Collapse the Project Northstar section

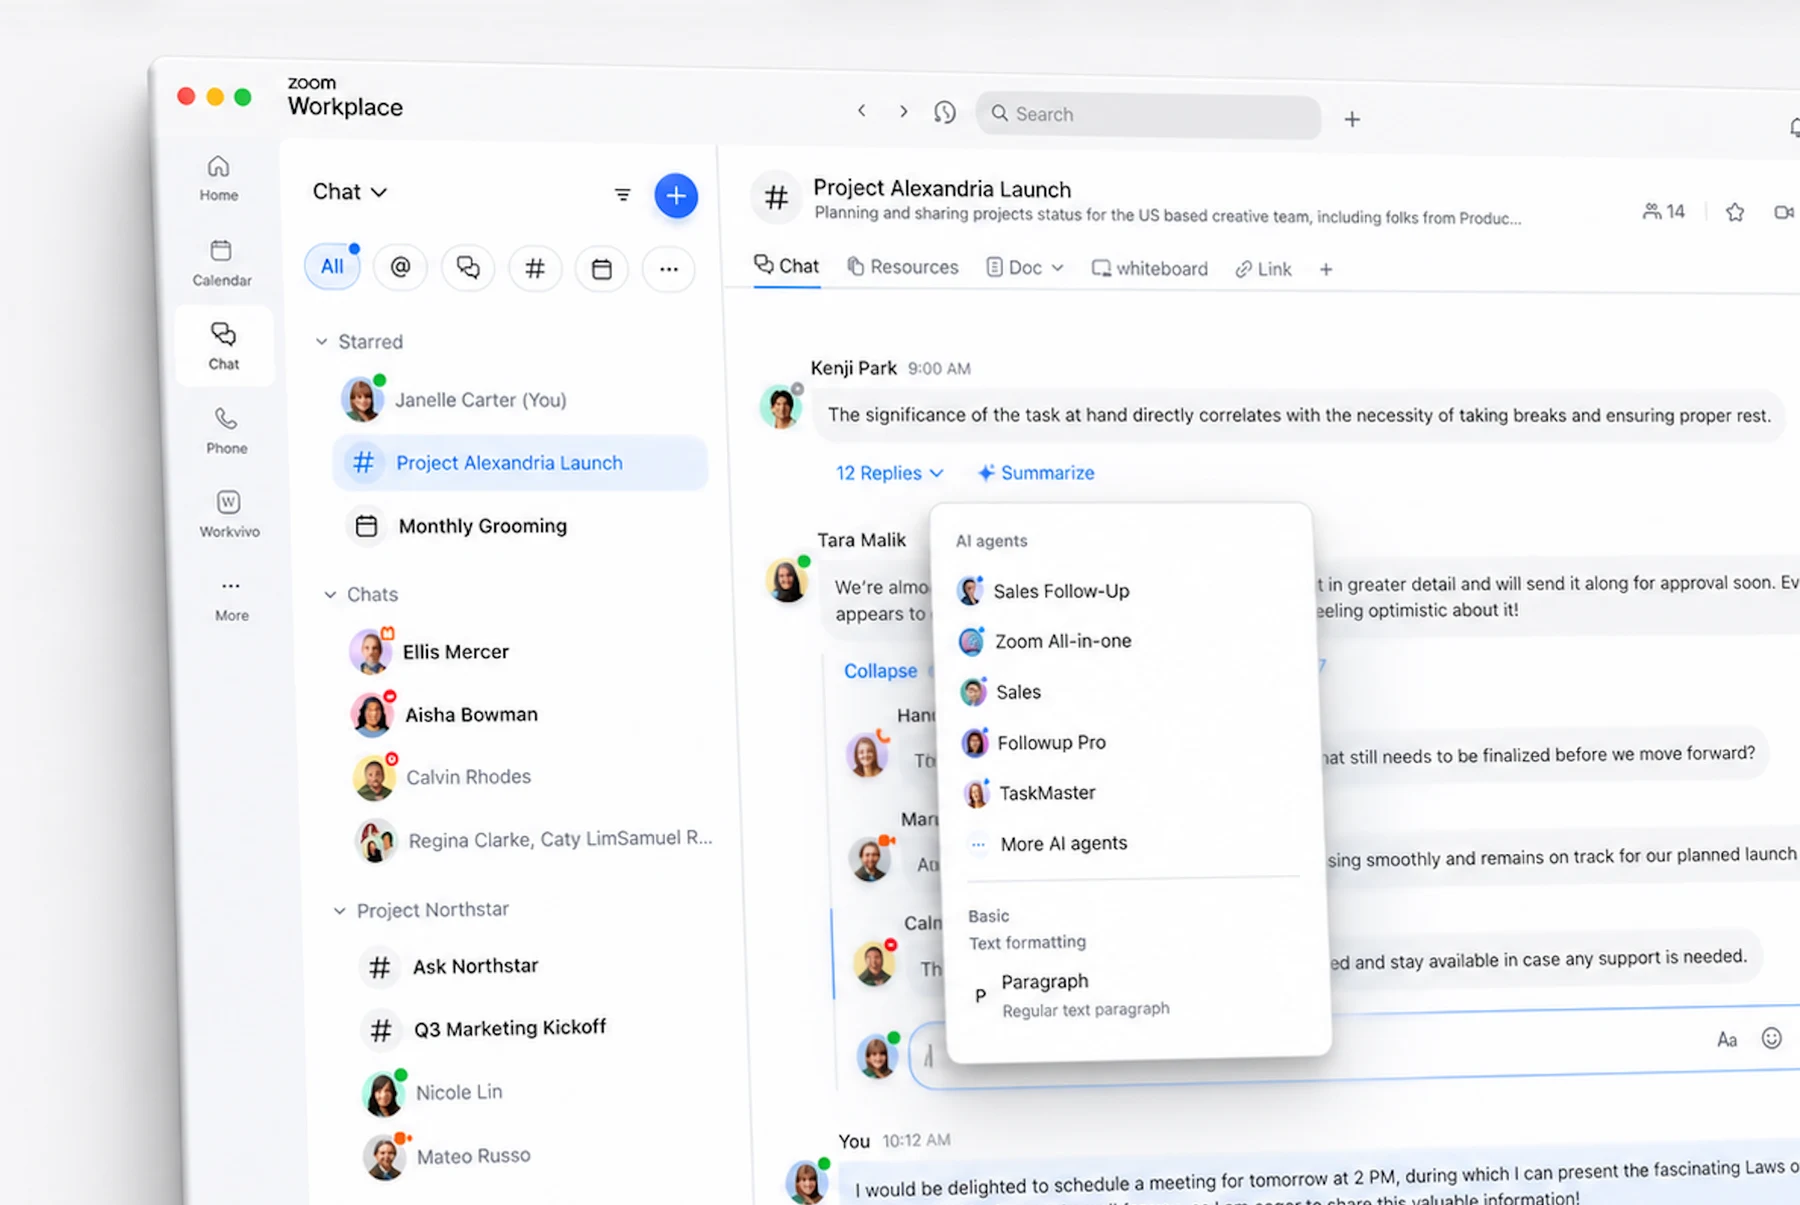coord(339,910)
